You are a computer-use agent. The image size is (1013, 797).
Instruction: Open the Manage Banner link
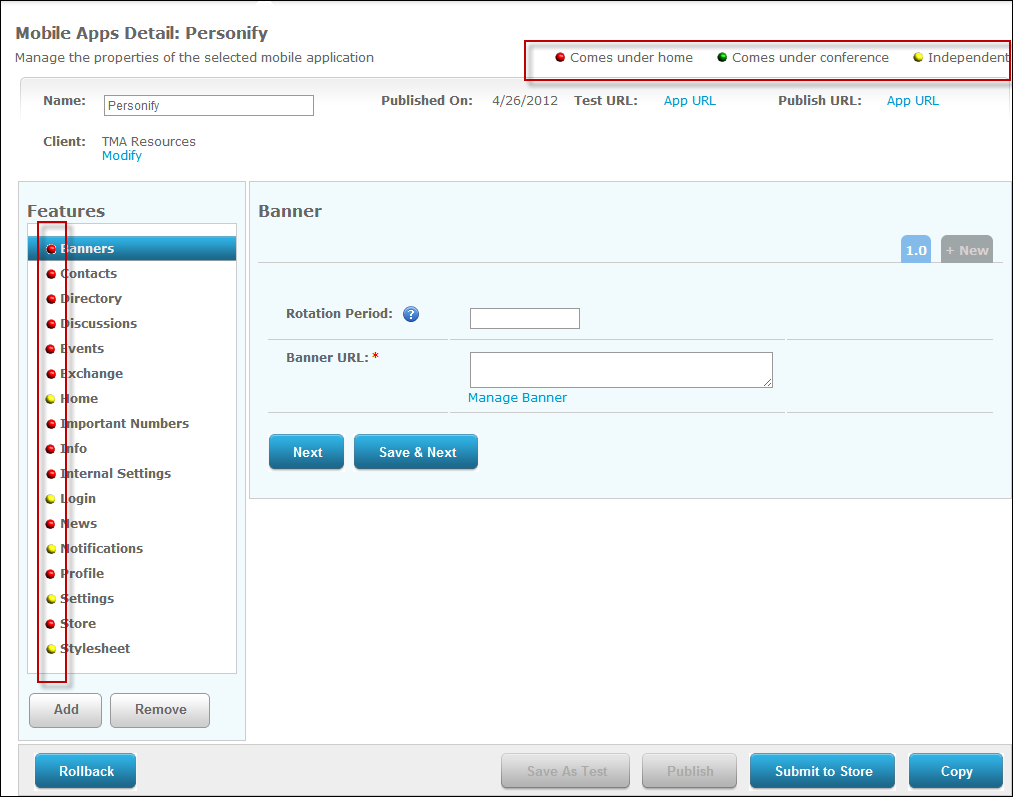tap(517, 398)
